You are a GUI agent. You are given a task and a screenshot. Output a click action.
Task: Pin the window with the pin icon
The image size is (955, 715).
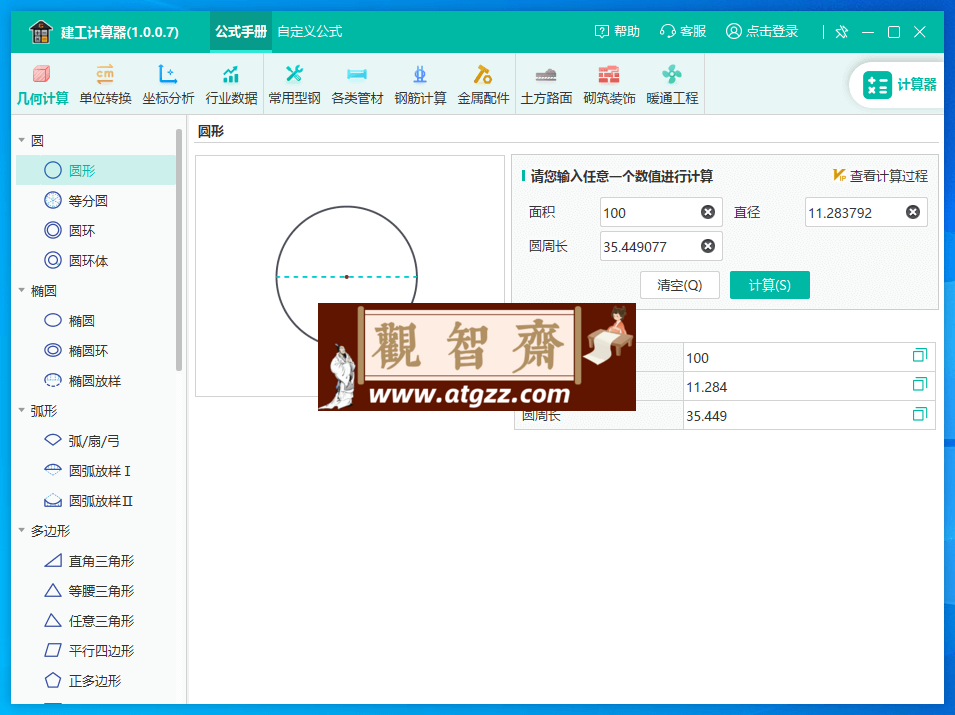(x=842, y=32)
